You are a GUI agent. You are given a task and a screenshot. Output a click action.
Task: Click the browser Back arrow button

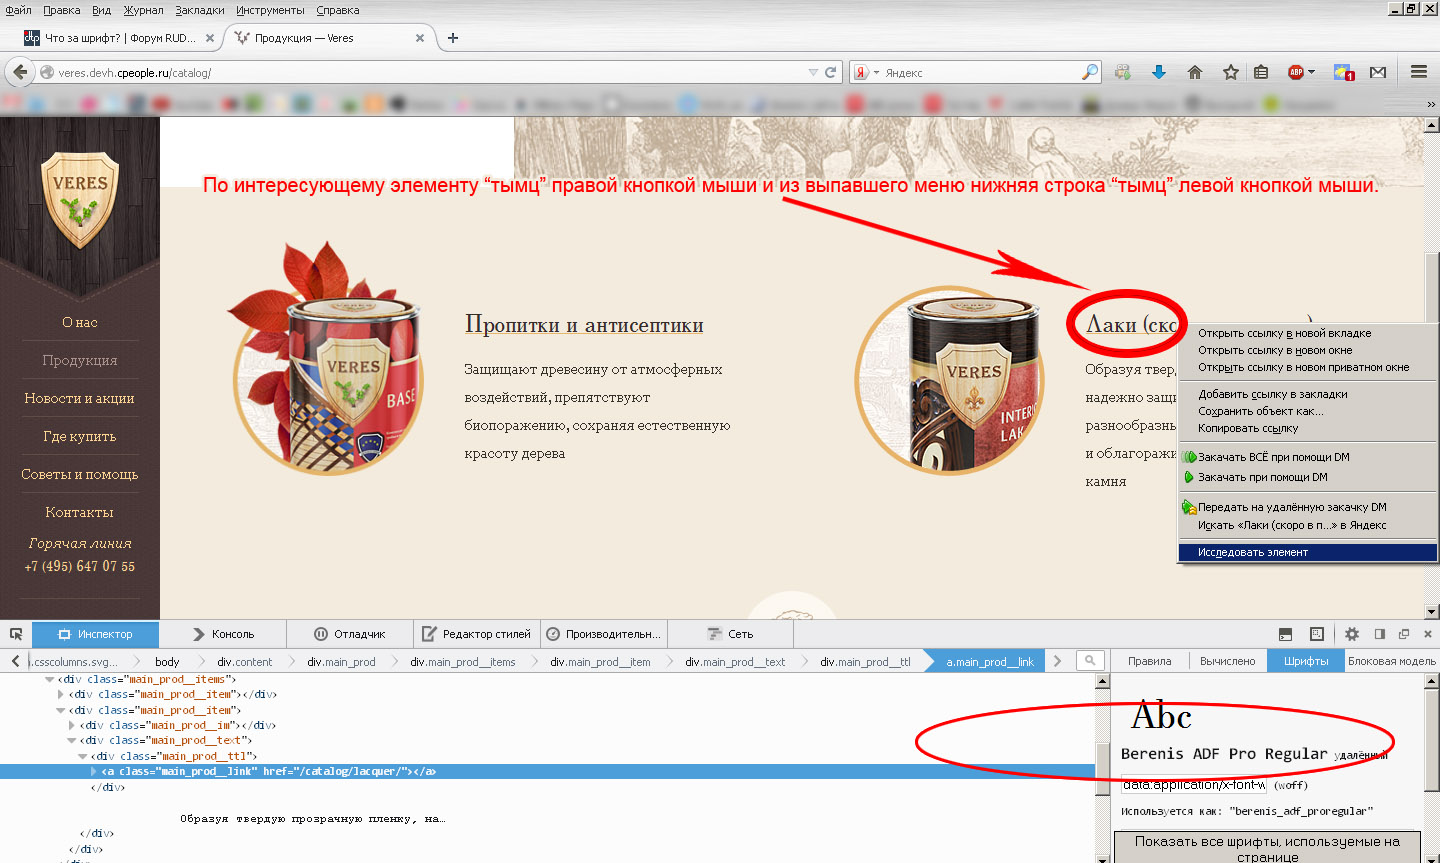pyautogui.click(x=20, y=72)
